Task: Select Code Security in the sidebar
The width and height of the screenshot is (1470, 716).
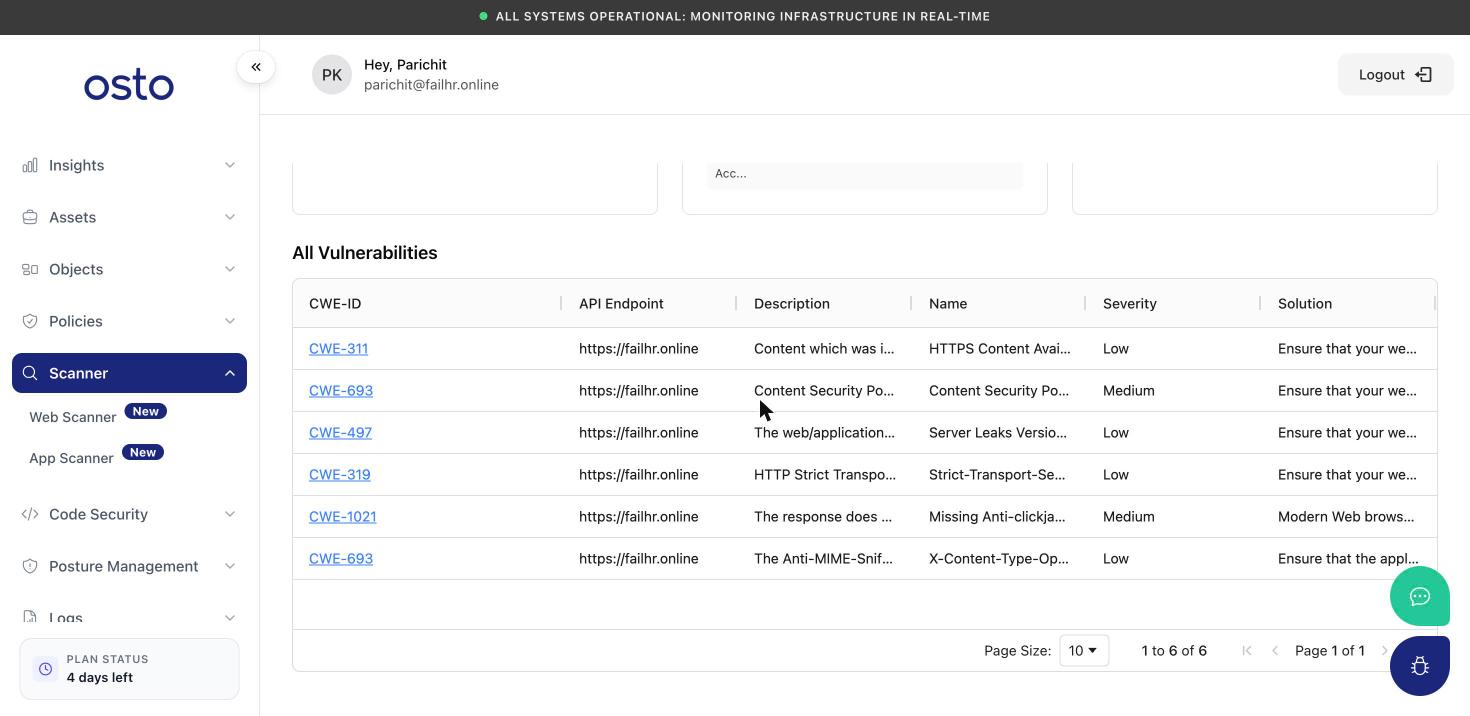Action: [129, 514]
